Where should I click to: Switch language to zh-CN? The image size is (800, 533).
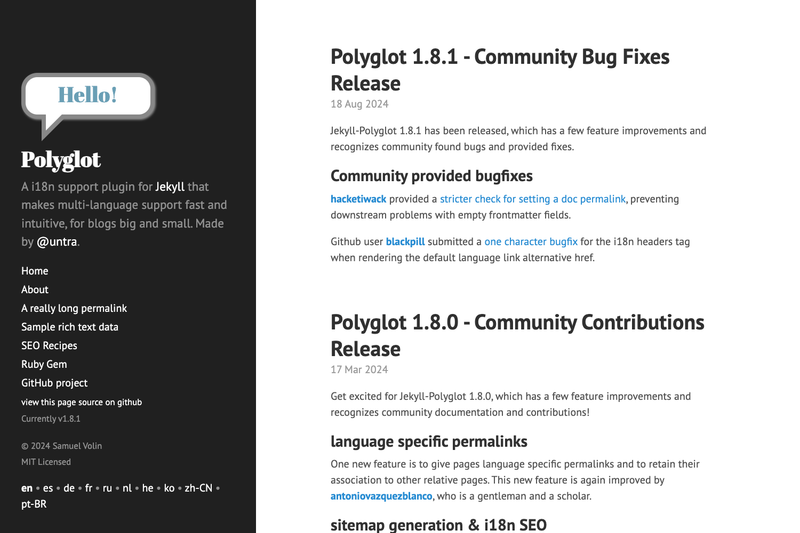(198, 488)
